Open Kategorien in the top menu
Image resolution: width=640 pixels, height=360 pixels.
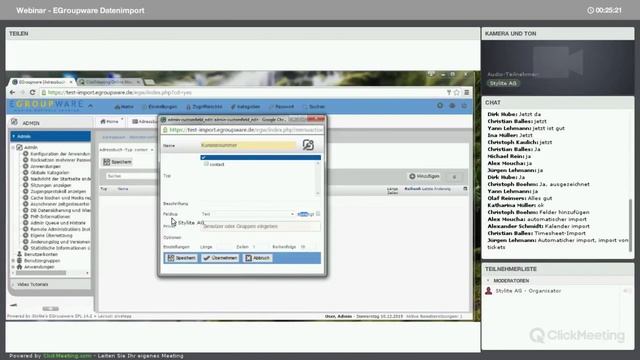tap(245, 107)
